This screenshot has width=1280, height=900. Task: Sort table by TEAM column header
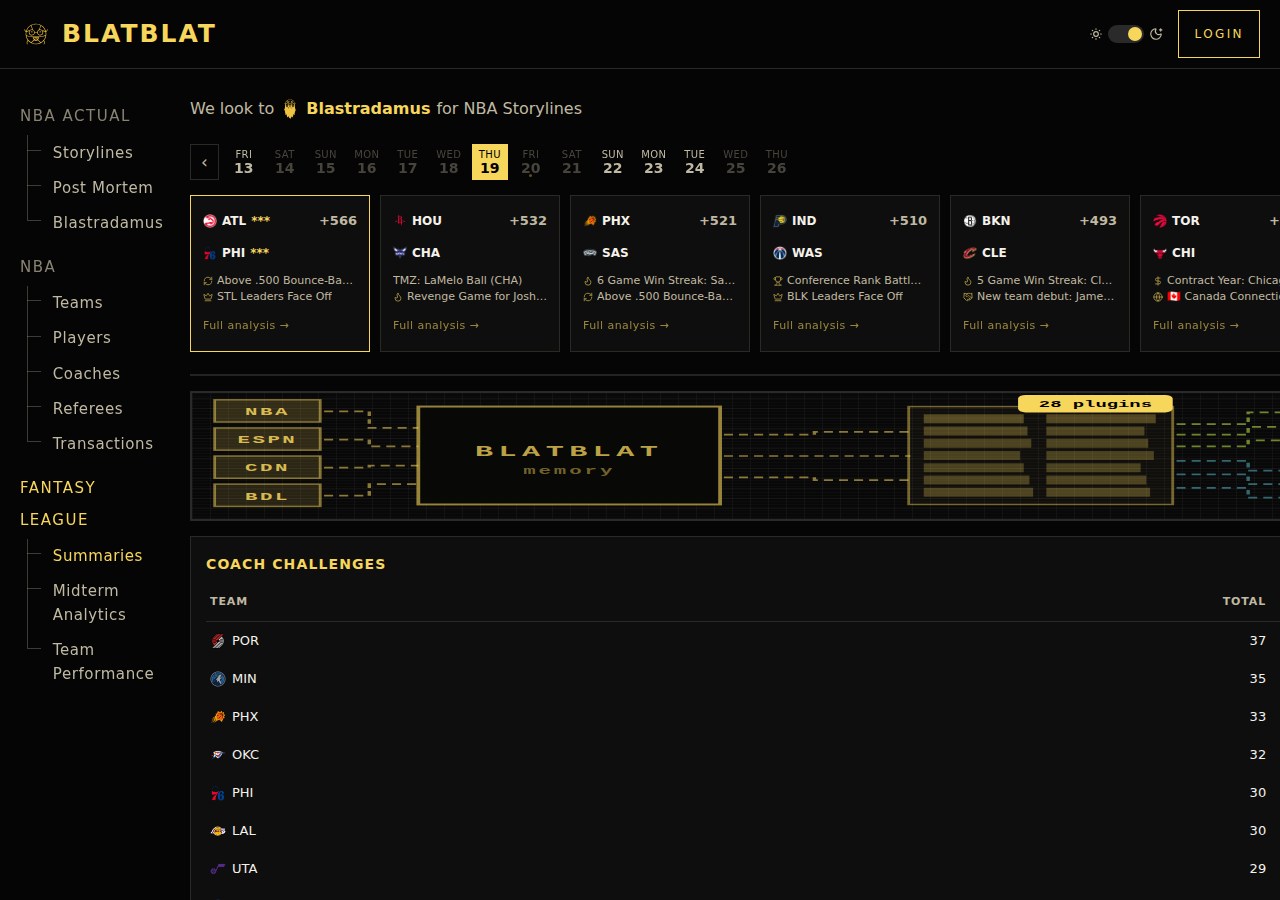click(x=229, y=601)
